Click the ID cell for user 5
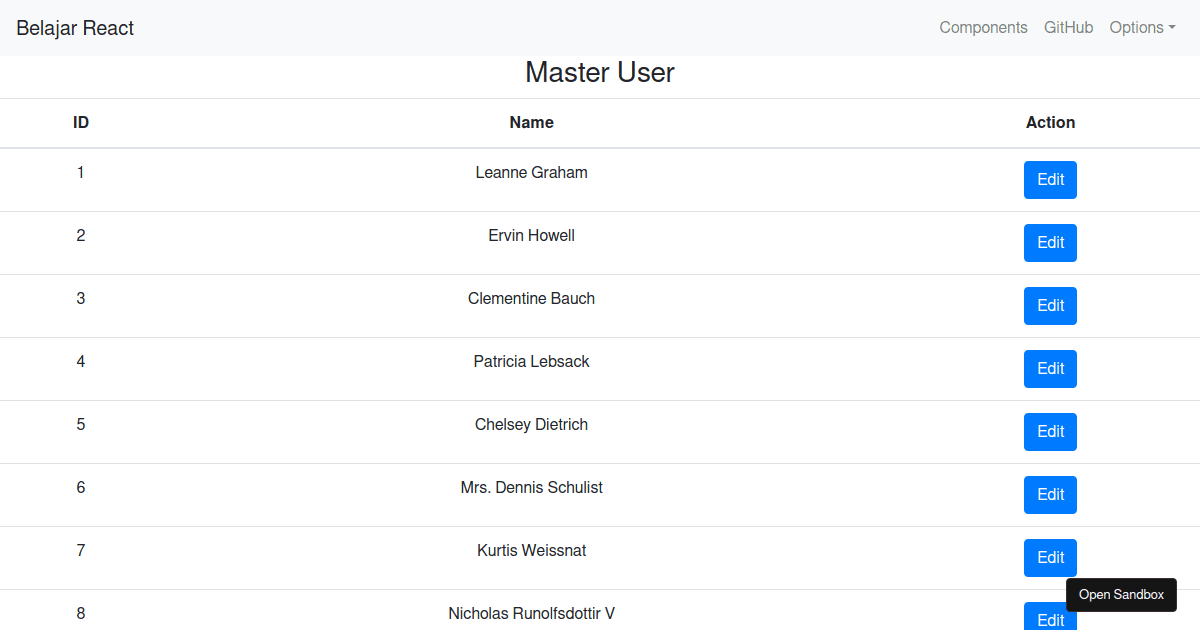This screenshot has height=630, width=1200. click(81, 425)
